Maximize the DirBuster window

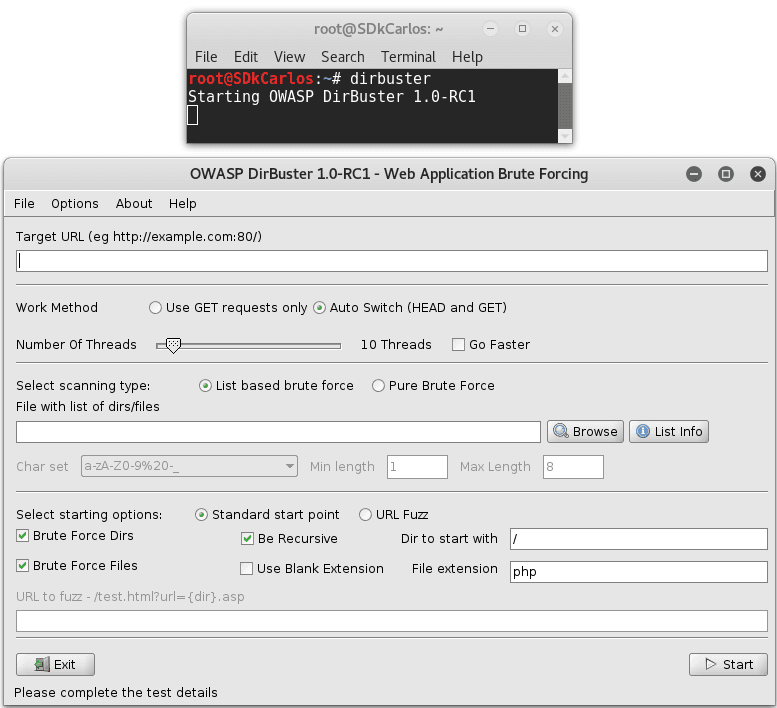pos(726,174)
